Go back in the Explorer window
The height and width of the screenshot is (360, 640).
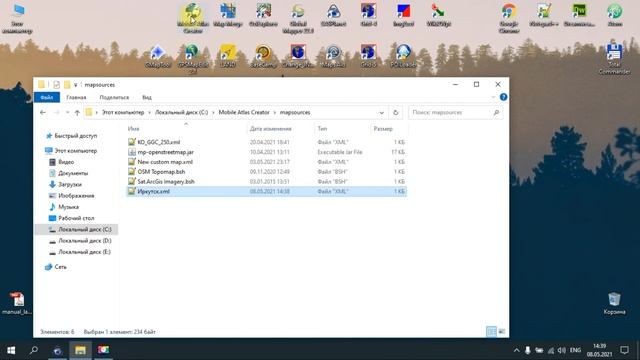point(43,112)
